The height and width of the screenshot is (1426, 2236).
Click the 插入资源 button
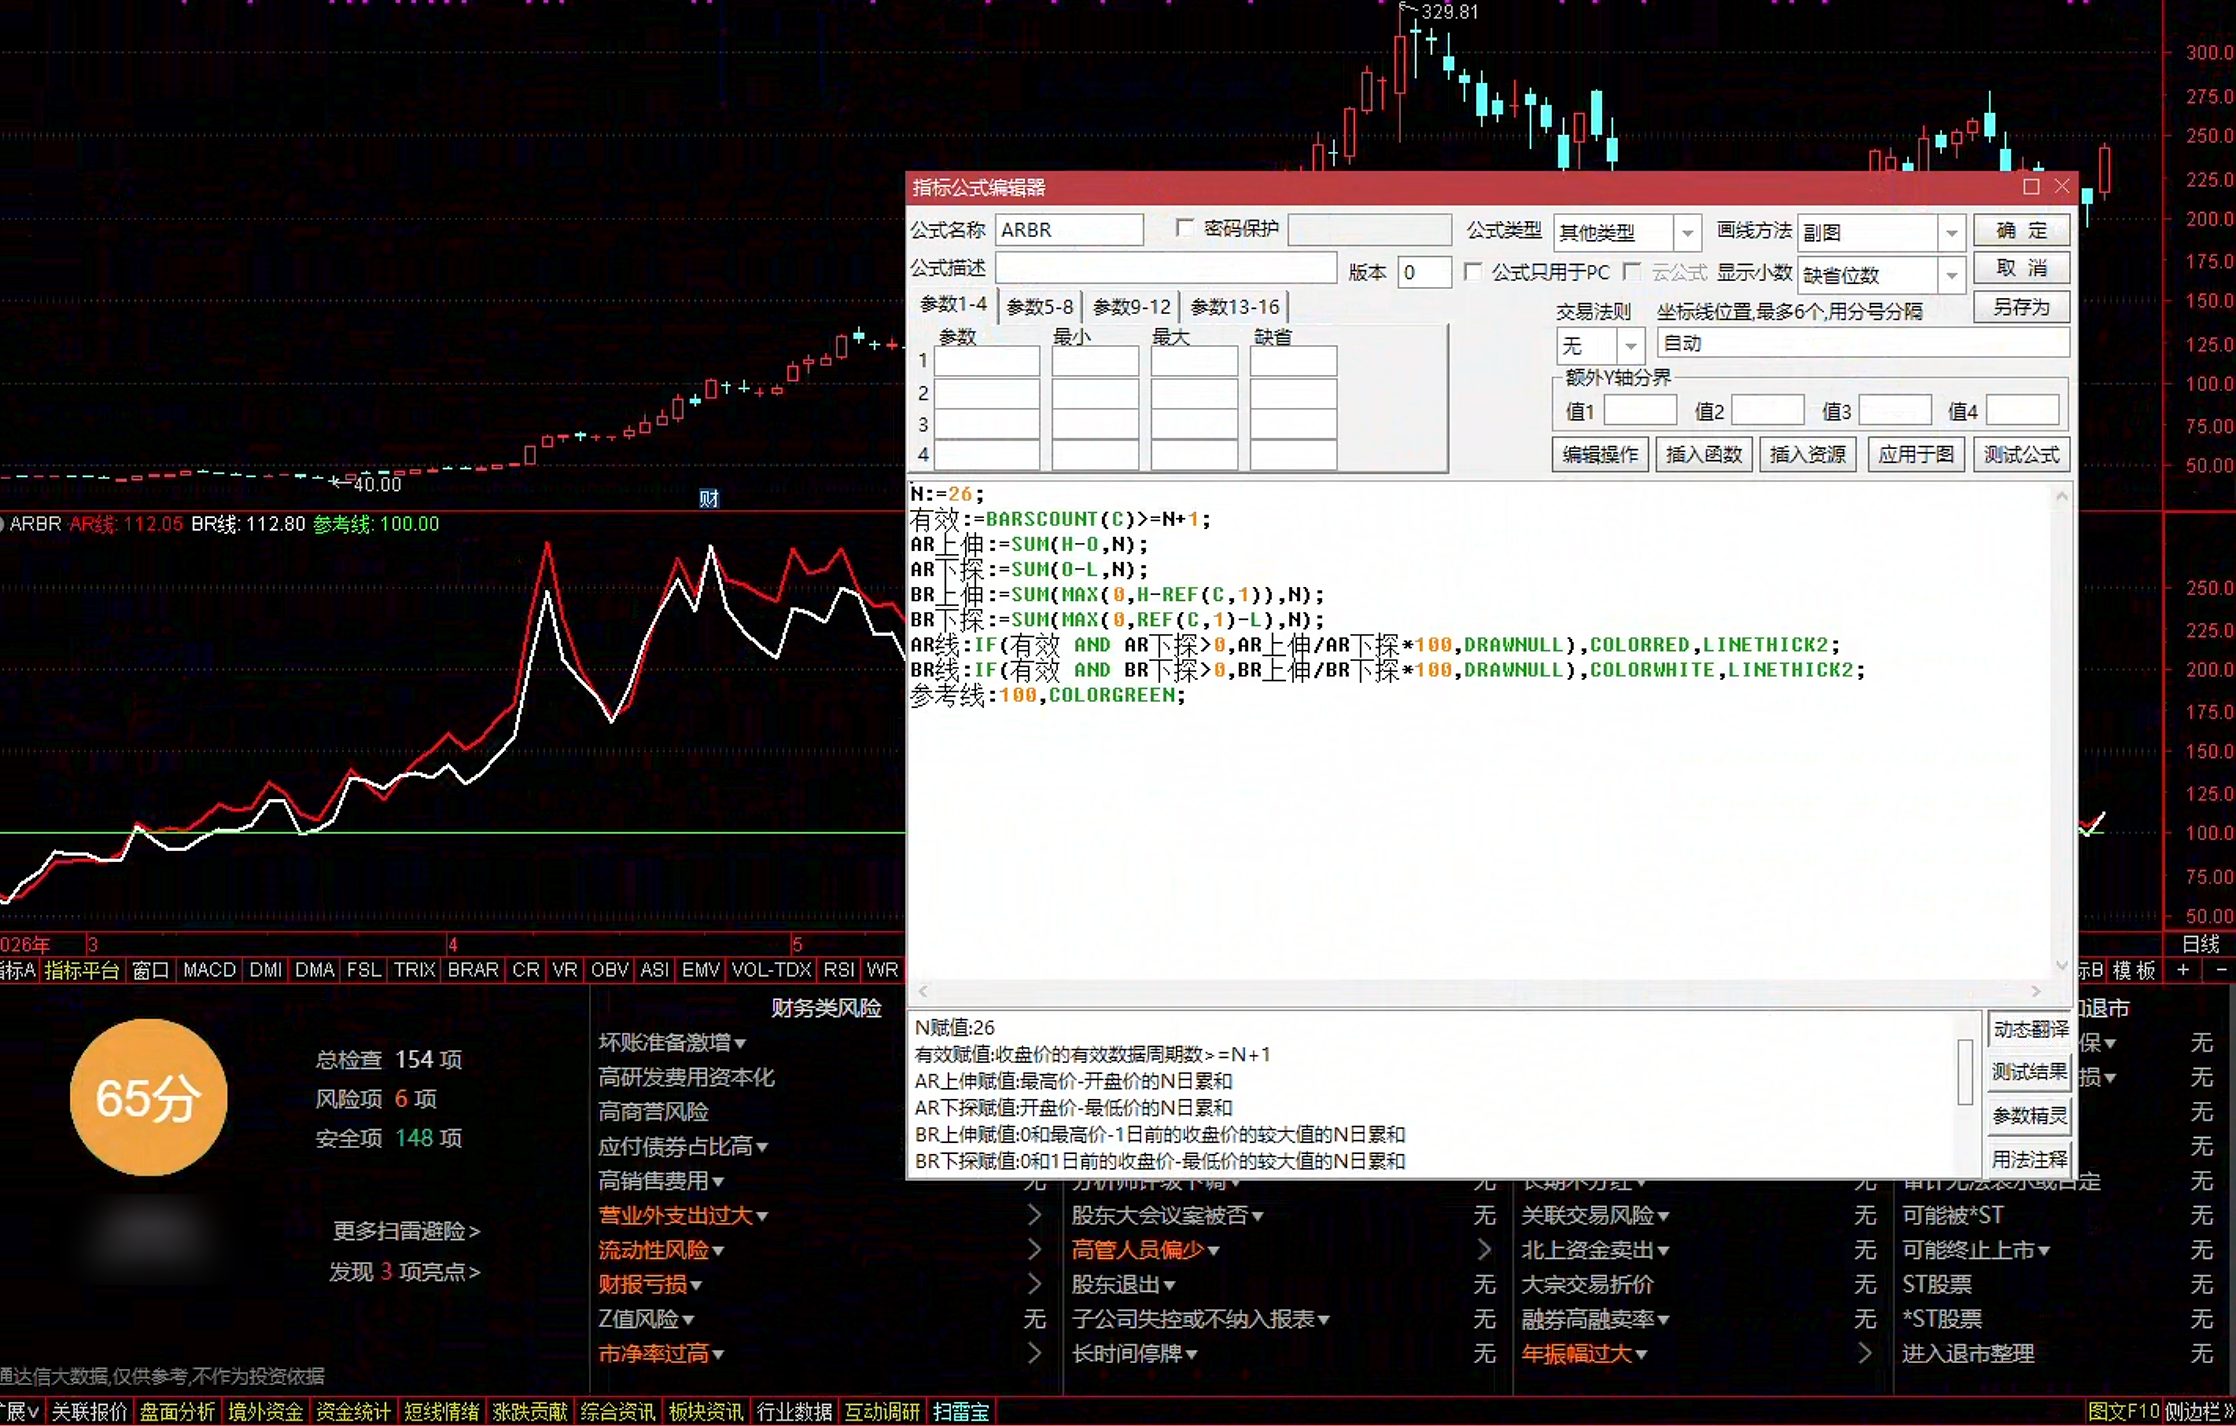coord(1807,455)
